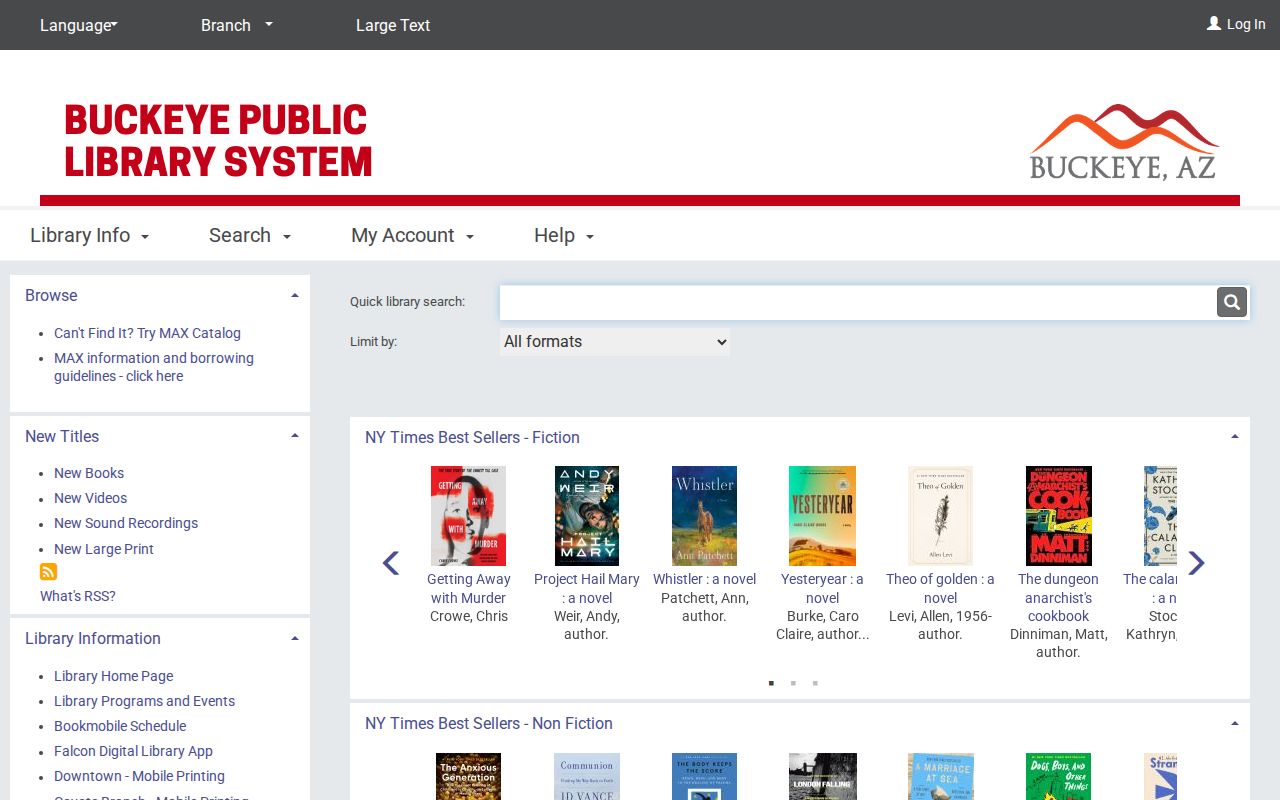Open Communion book cover

coord(587,777)
